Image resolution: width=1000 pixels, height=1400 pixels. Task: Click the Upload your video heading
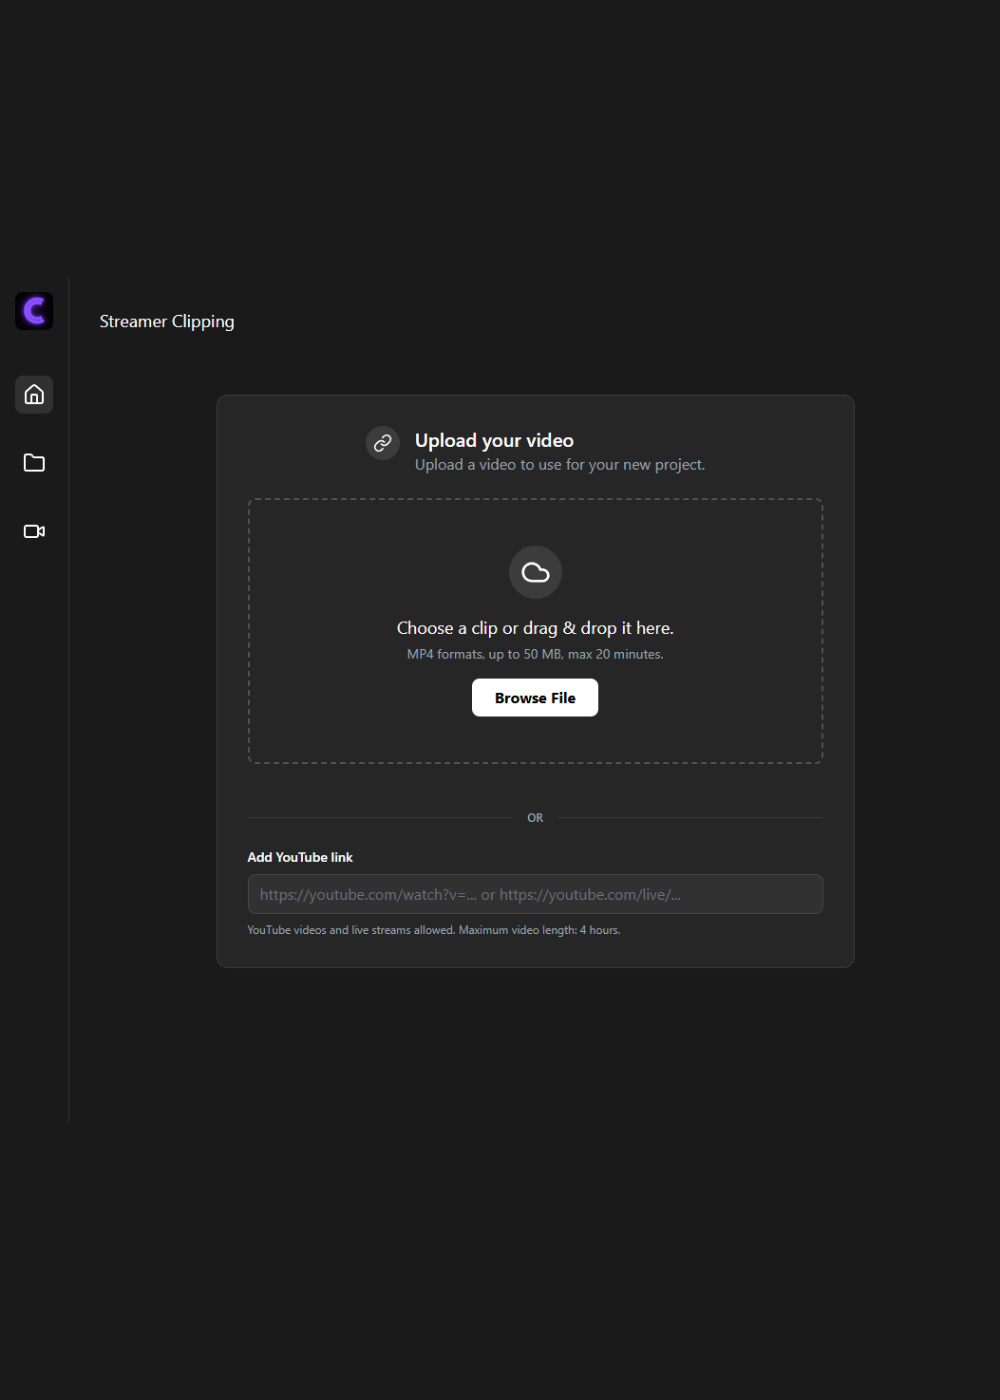(494, 440)
